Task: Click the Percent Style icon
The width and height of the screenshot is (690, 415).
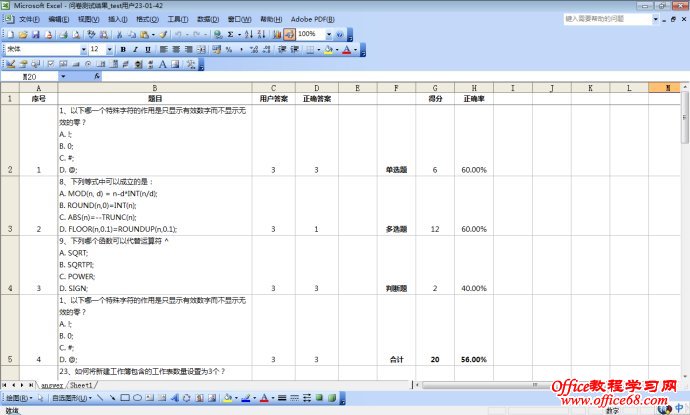Action: (x=228, y=49)
